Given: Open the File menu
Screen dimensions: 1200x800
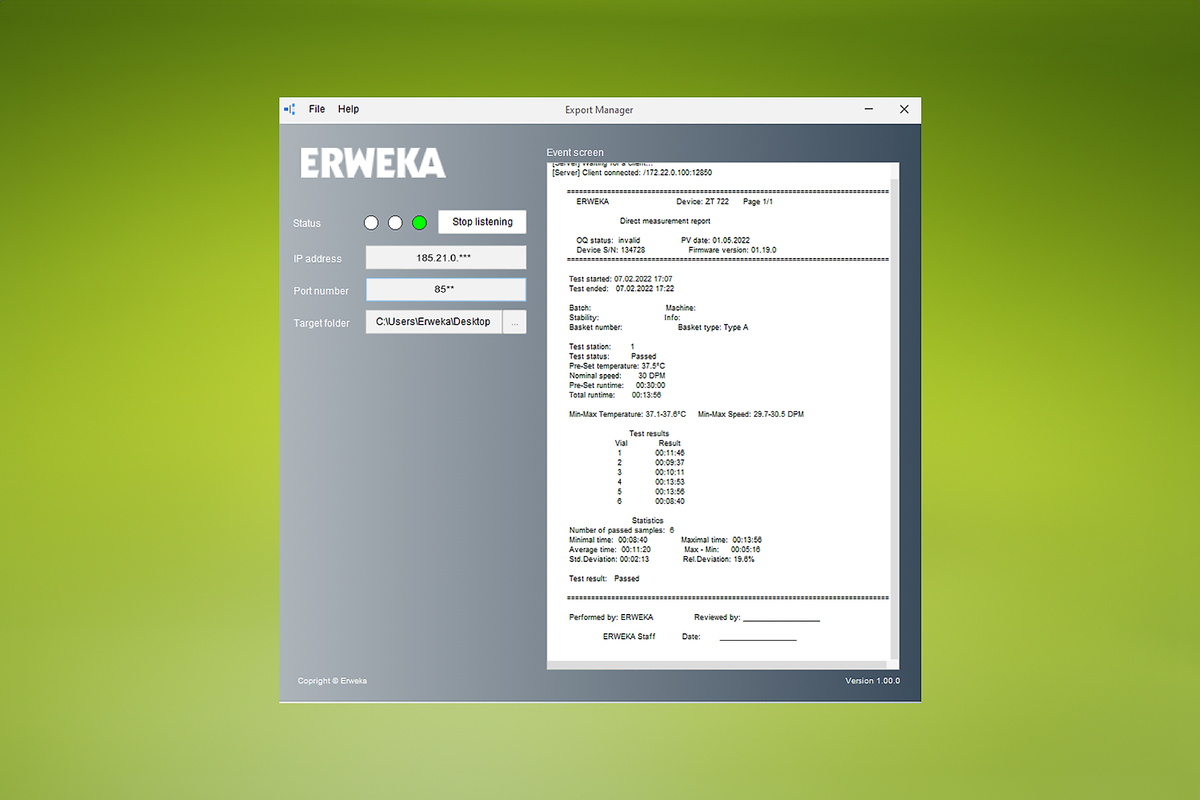Looking at the screenshot, I should 317,109.
